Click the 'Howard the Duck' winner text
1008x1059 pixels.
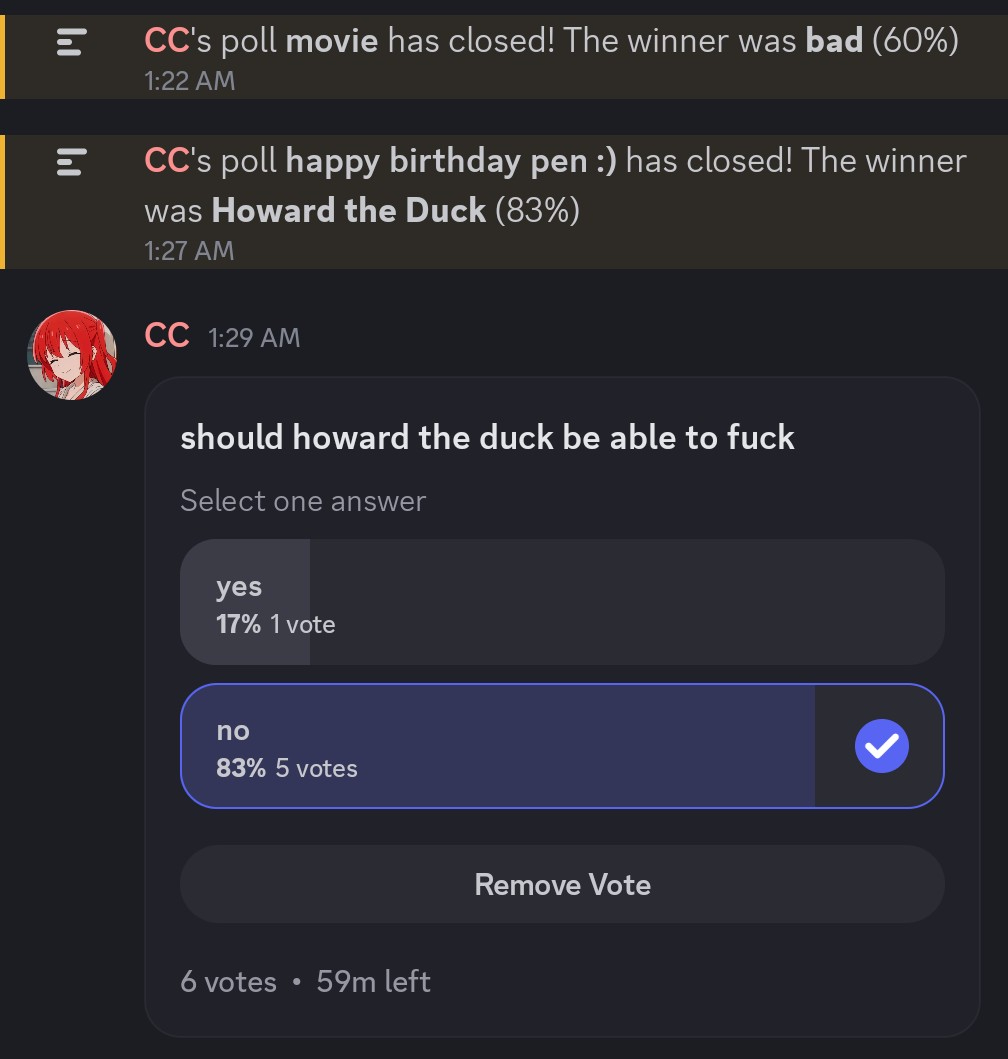click(349, 211)
